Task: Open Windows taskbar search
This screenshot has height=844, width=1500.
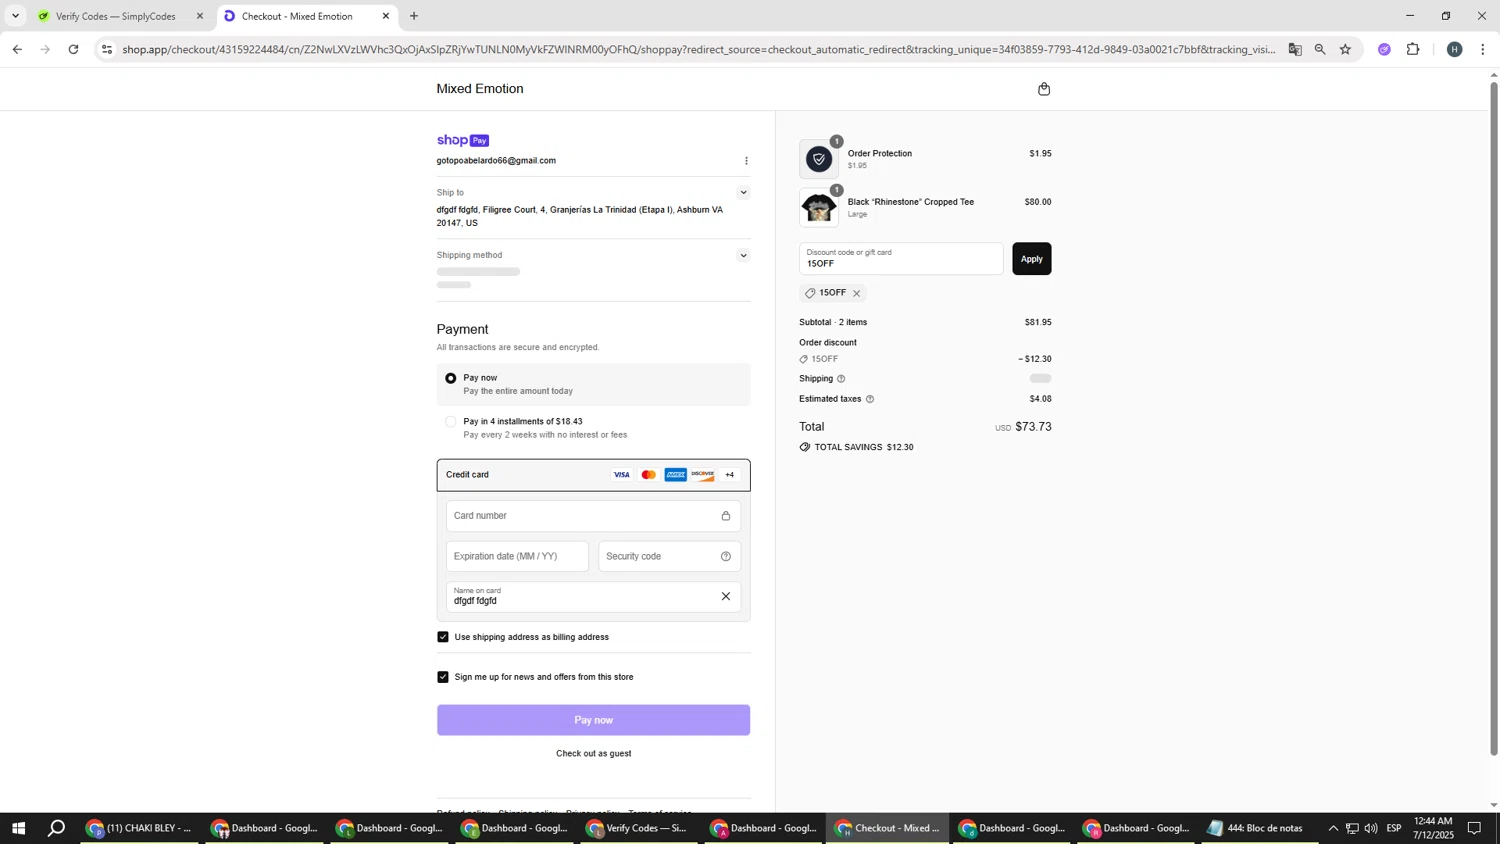Action: point(57,828)
